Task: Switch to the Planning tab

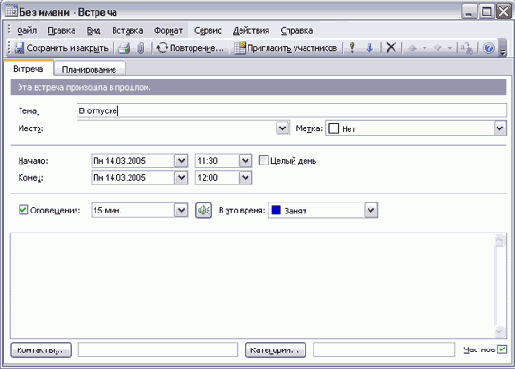Action: tap(89, 69)
